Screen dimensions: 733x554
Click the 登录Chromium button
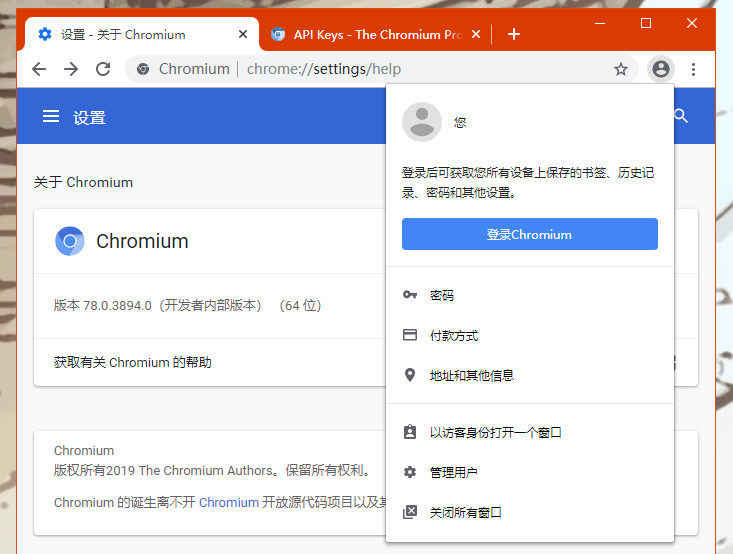(x=529, y=234)
